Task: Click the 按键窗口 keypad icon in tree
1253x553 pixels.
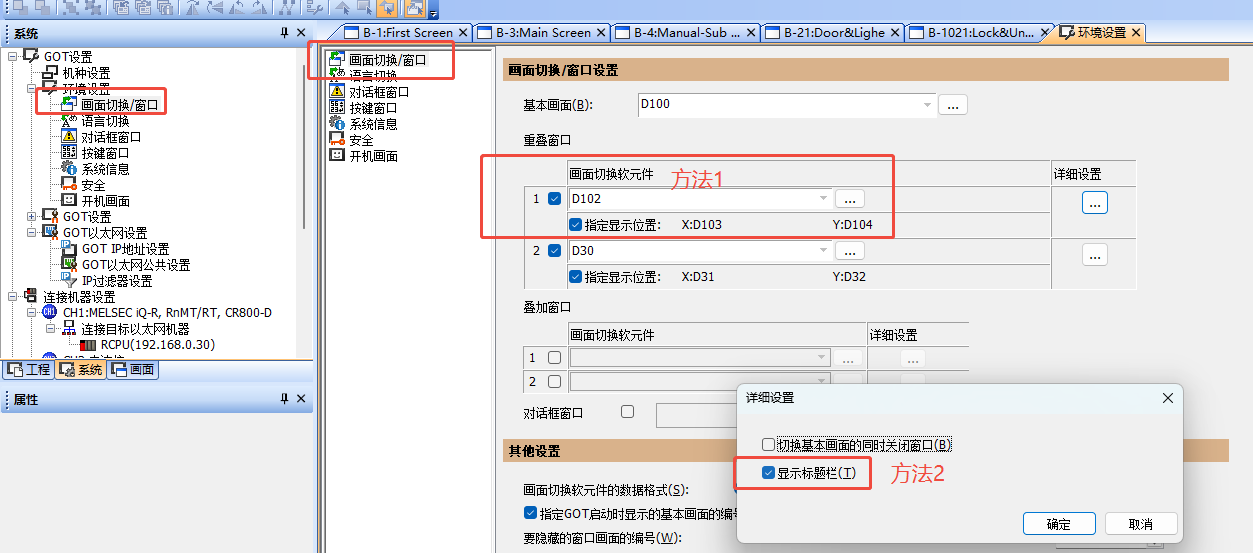Action: click(x=69, y=153)
